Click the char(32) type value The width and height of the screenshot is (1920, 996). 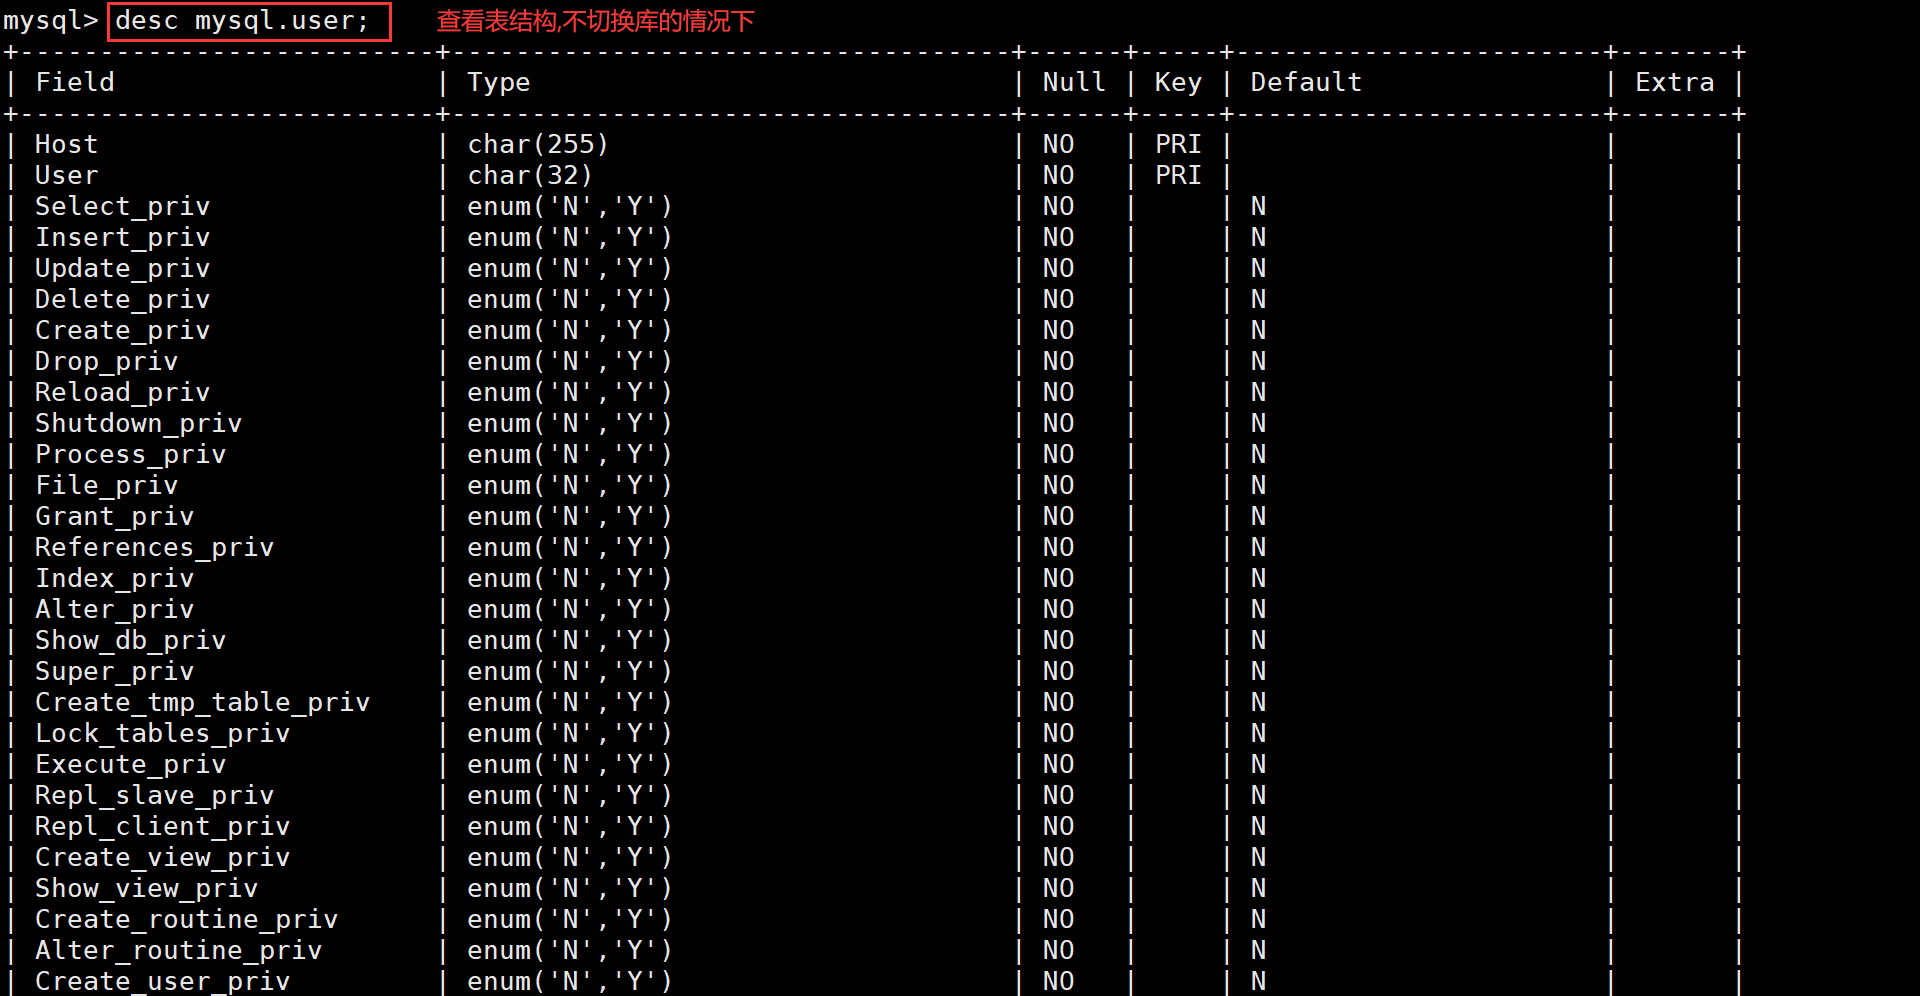click(530, 175)
